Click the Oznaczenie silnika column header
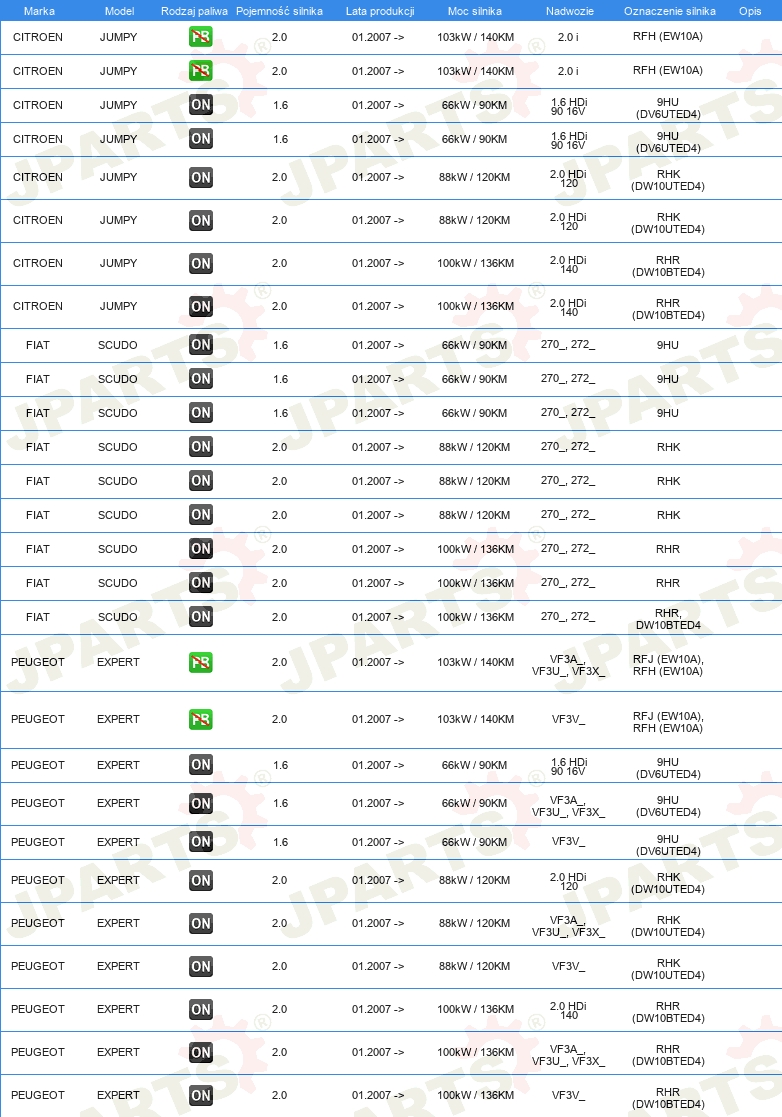782x1117 pixels. [x=669, y=11]
